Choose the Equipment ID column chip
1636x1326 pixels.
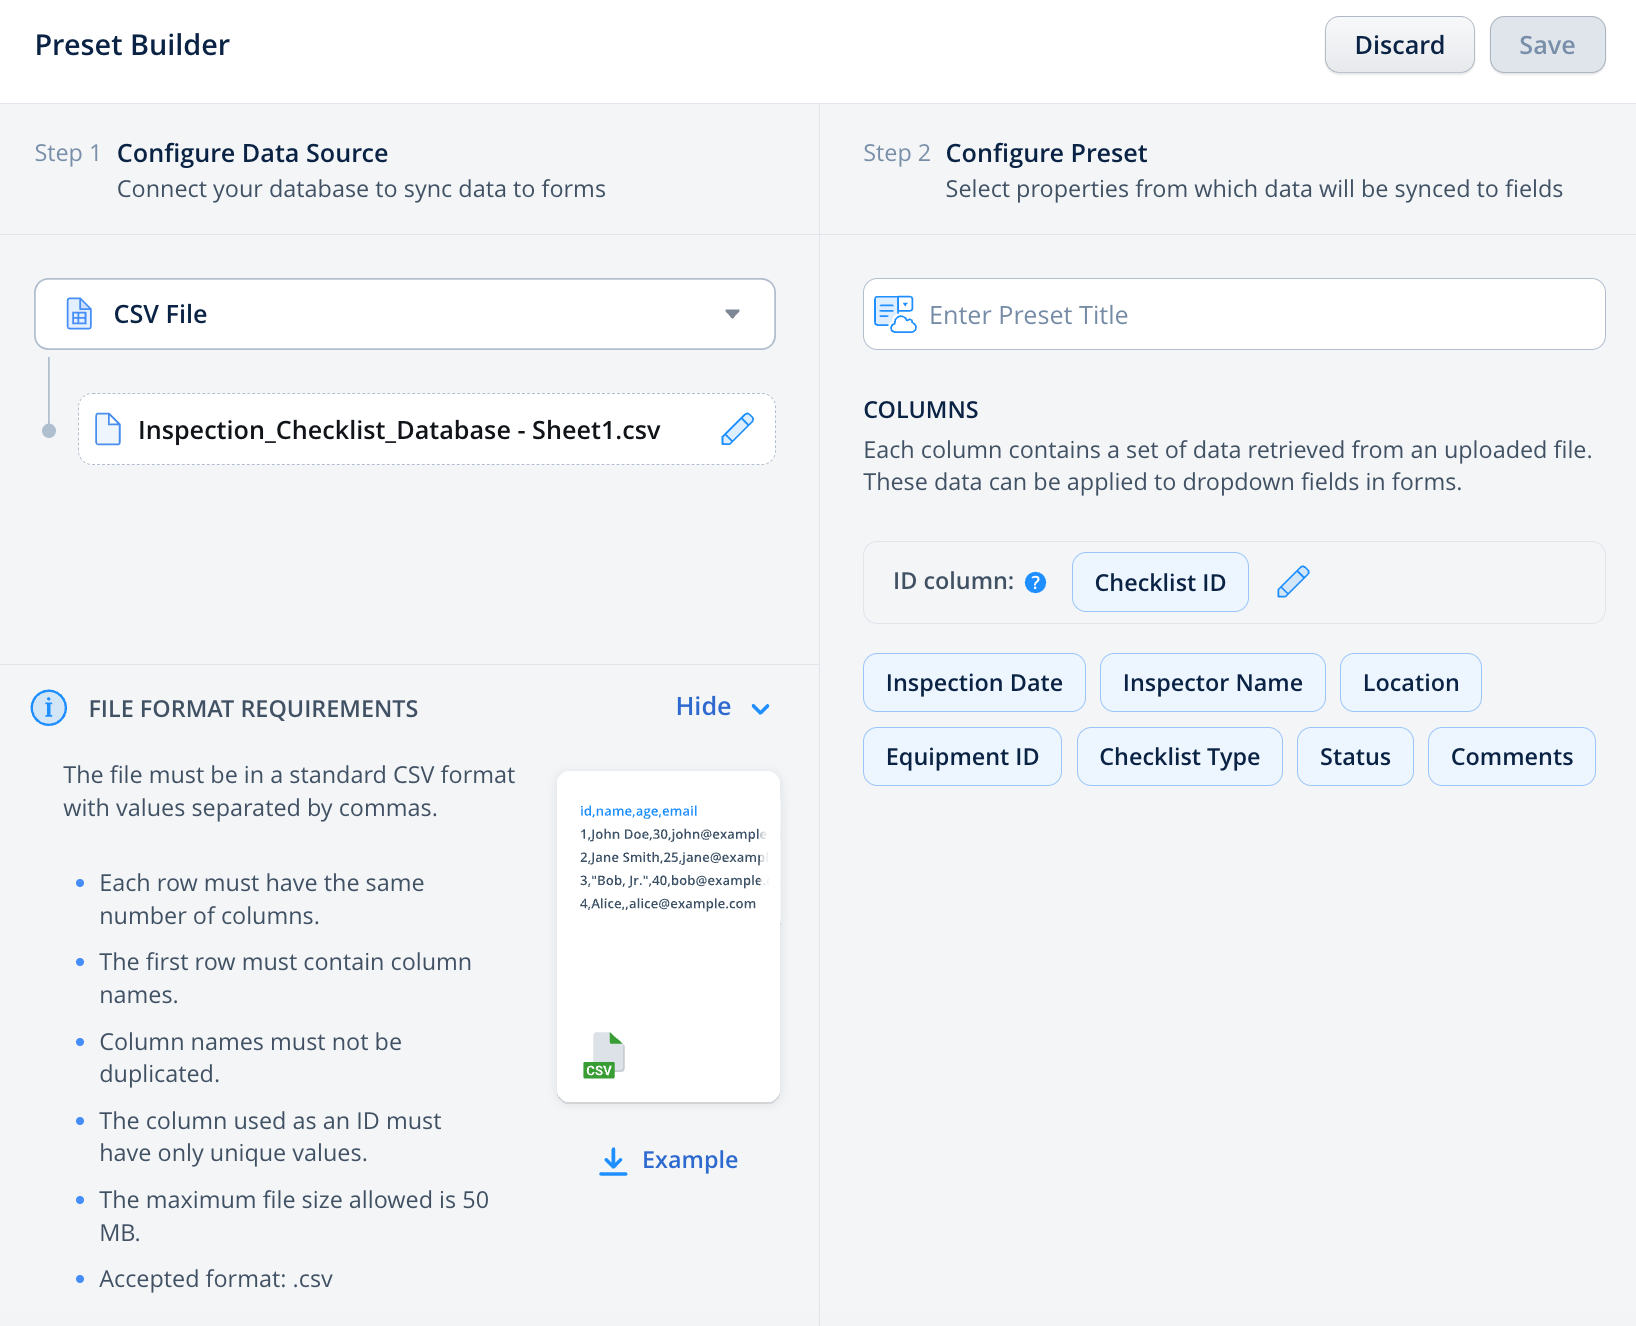(961, 757)
